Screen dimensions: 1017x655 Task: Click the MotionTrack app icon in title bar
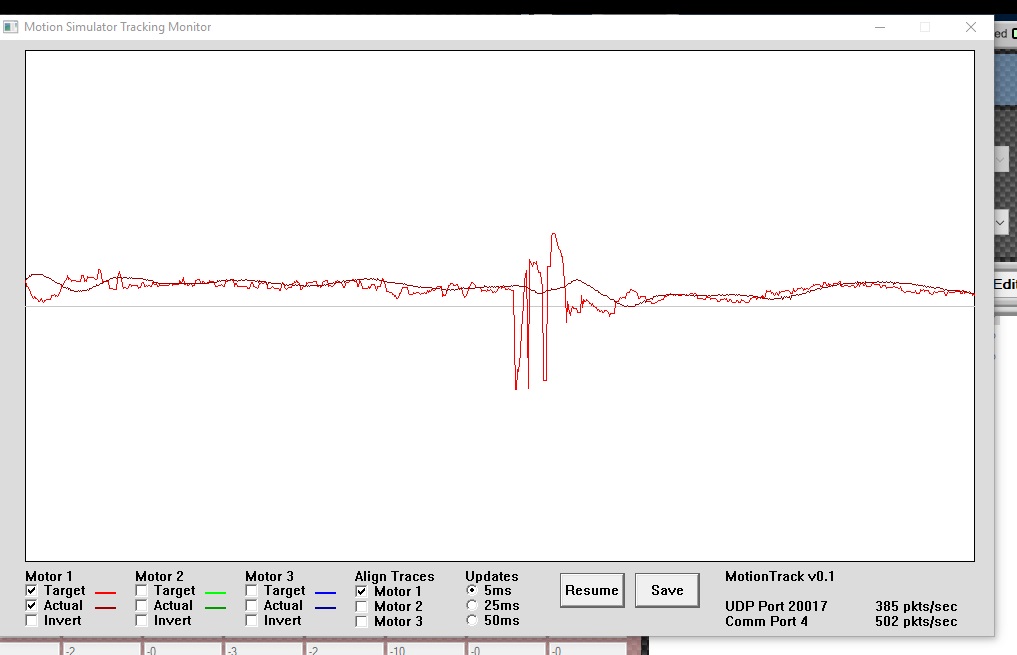(11, 27)
